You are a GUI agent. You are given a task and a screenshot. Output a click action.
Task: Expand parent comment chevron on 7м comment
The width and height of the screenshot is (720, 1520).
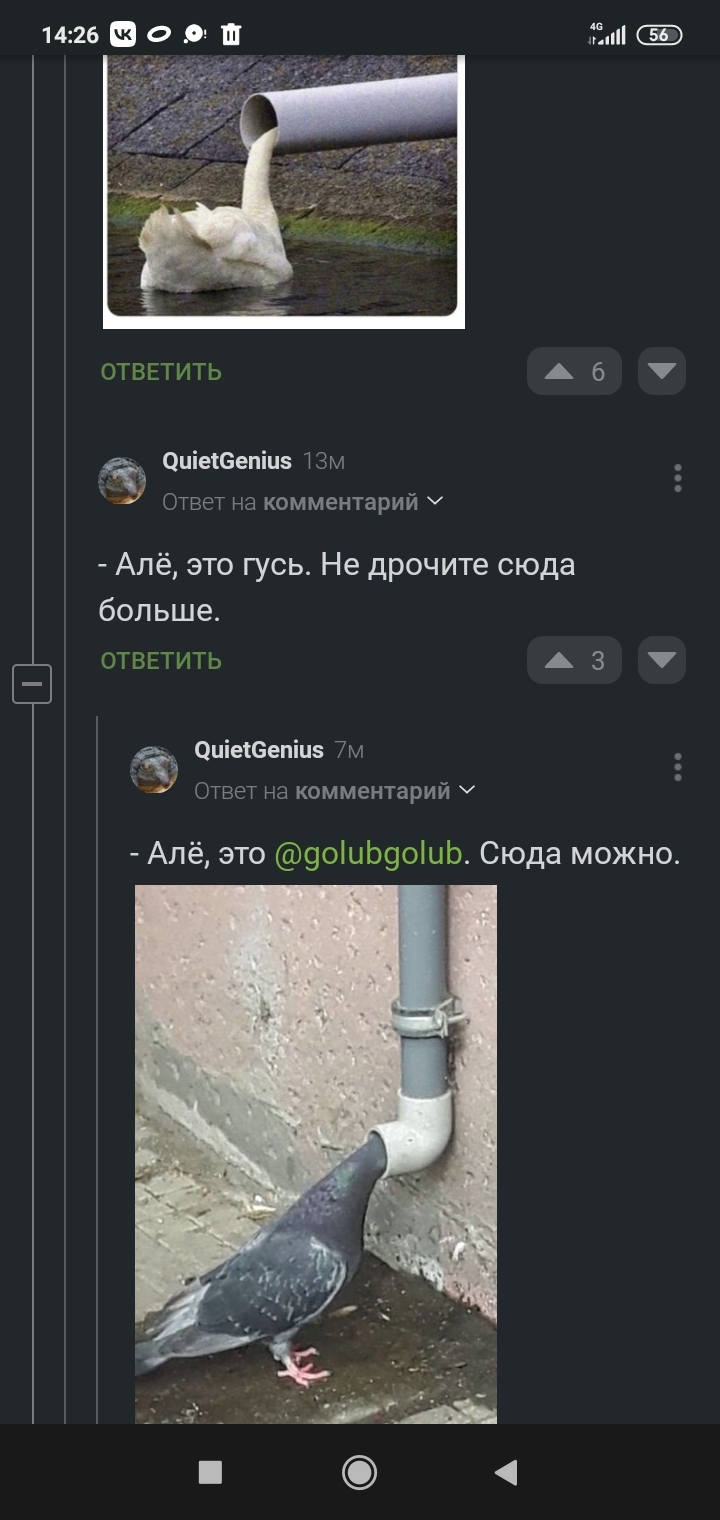tap(466, 790)
